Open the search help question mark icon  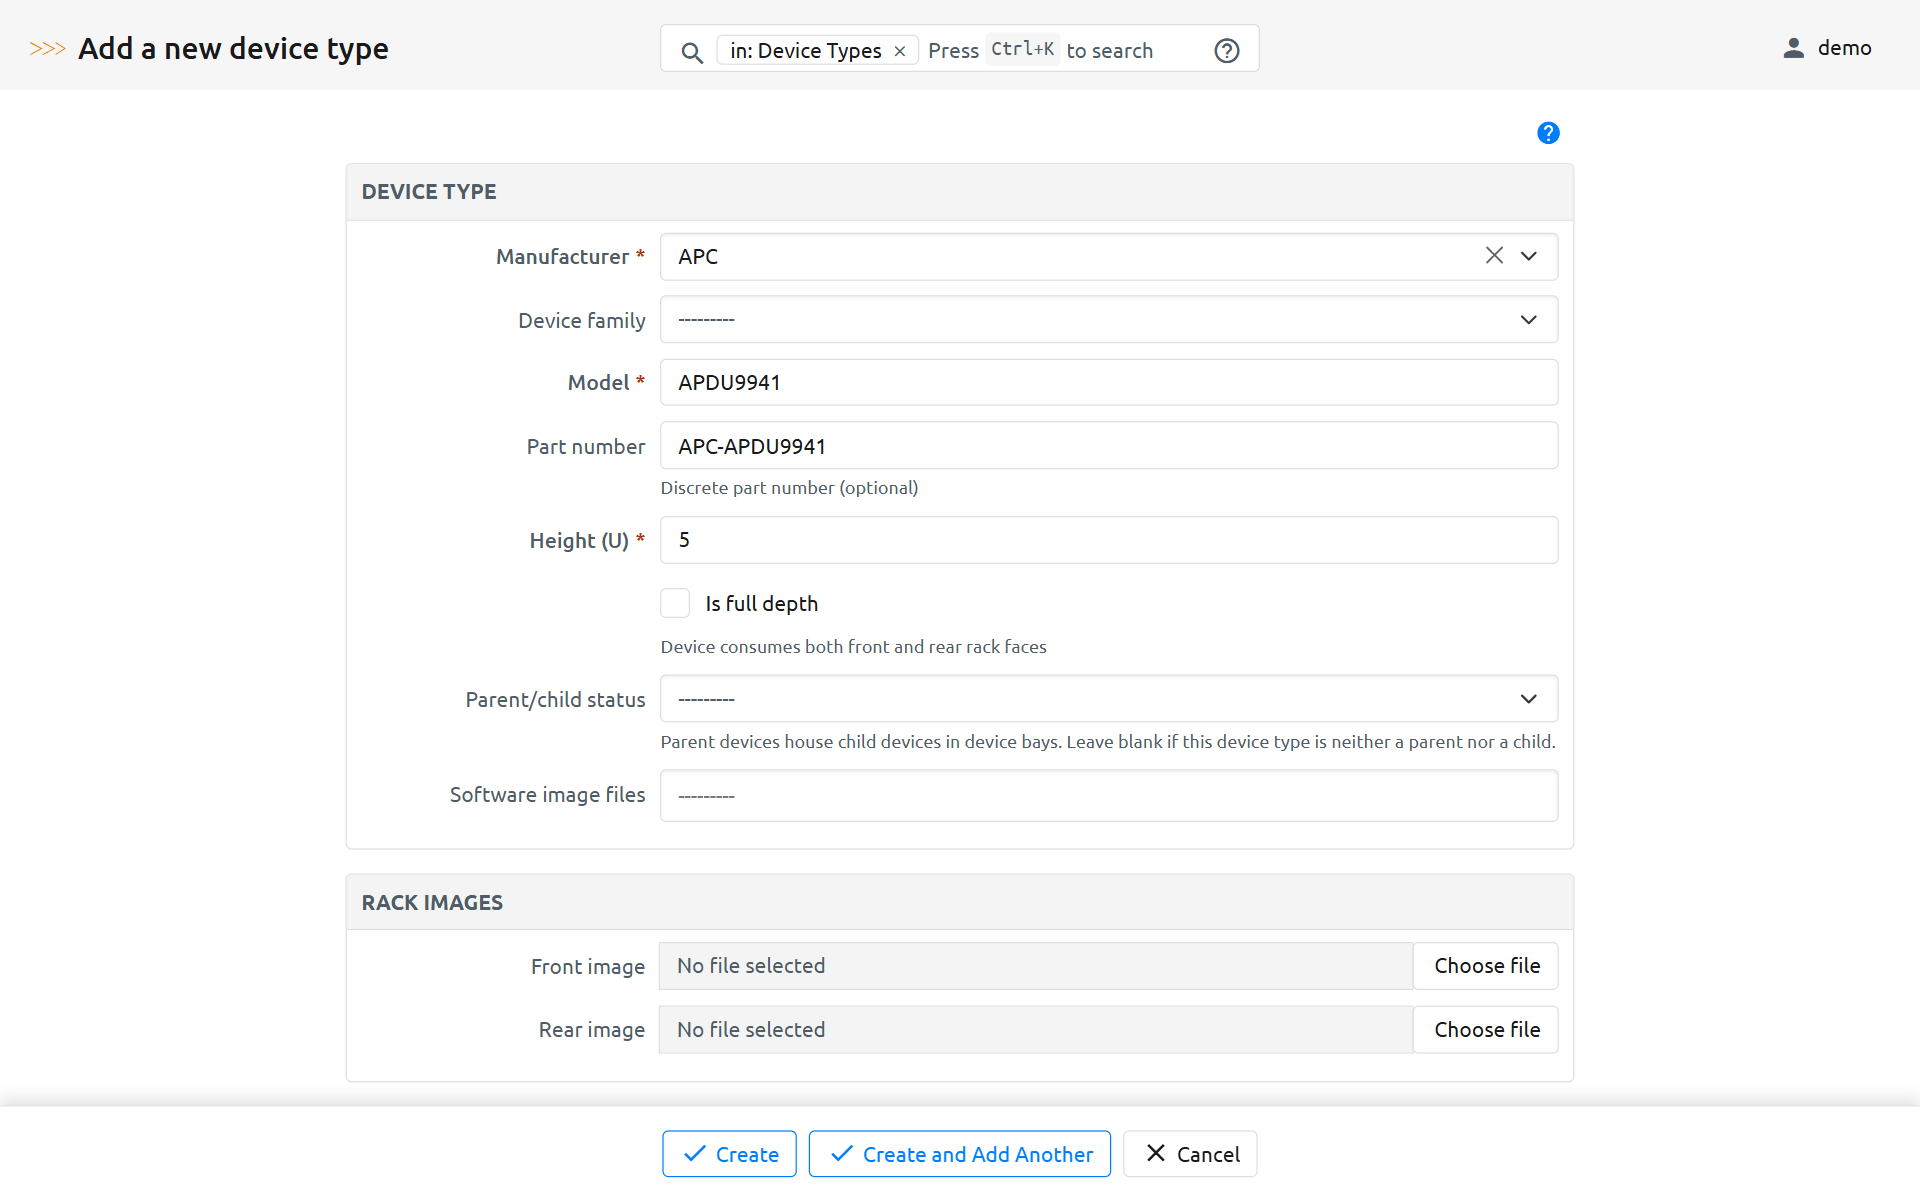(1226, 51)
